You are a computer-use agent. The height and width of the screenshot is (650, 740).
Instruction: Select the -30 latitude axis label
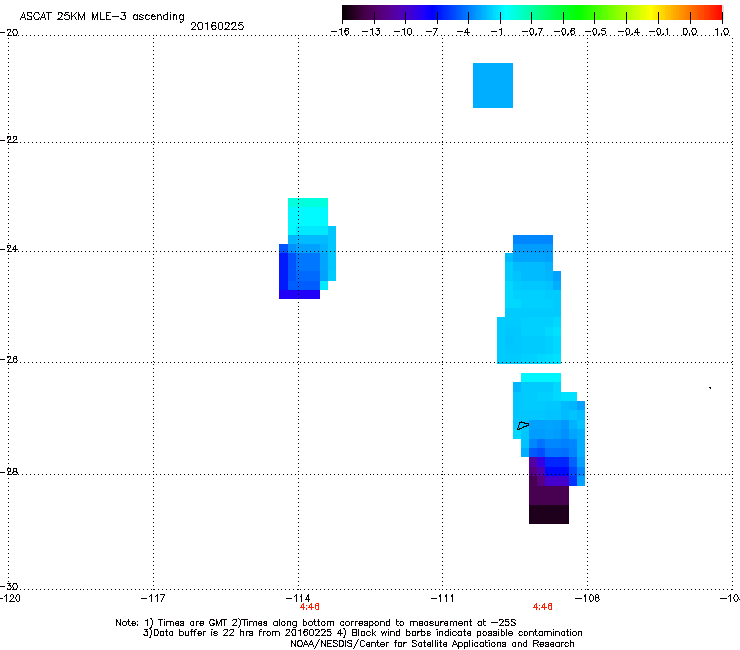10,586
